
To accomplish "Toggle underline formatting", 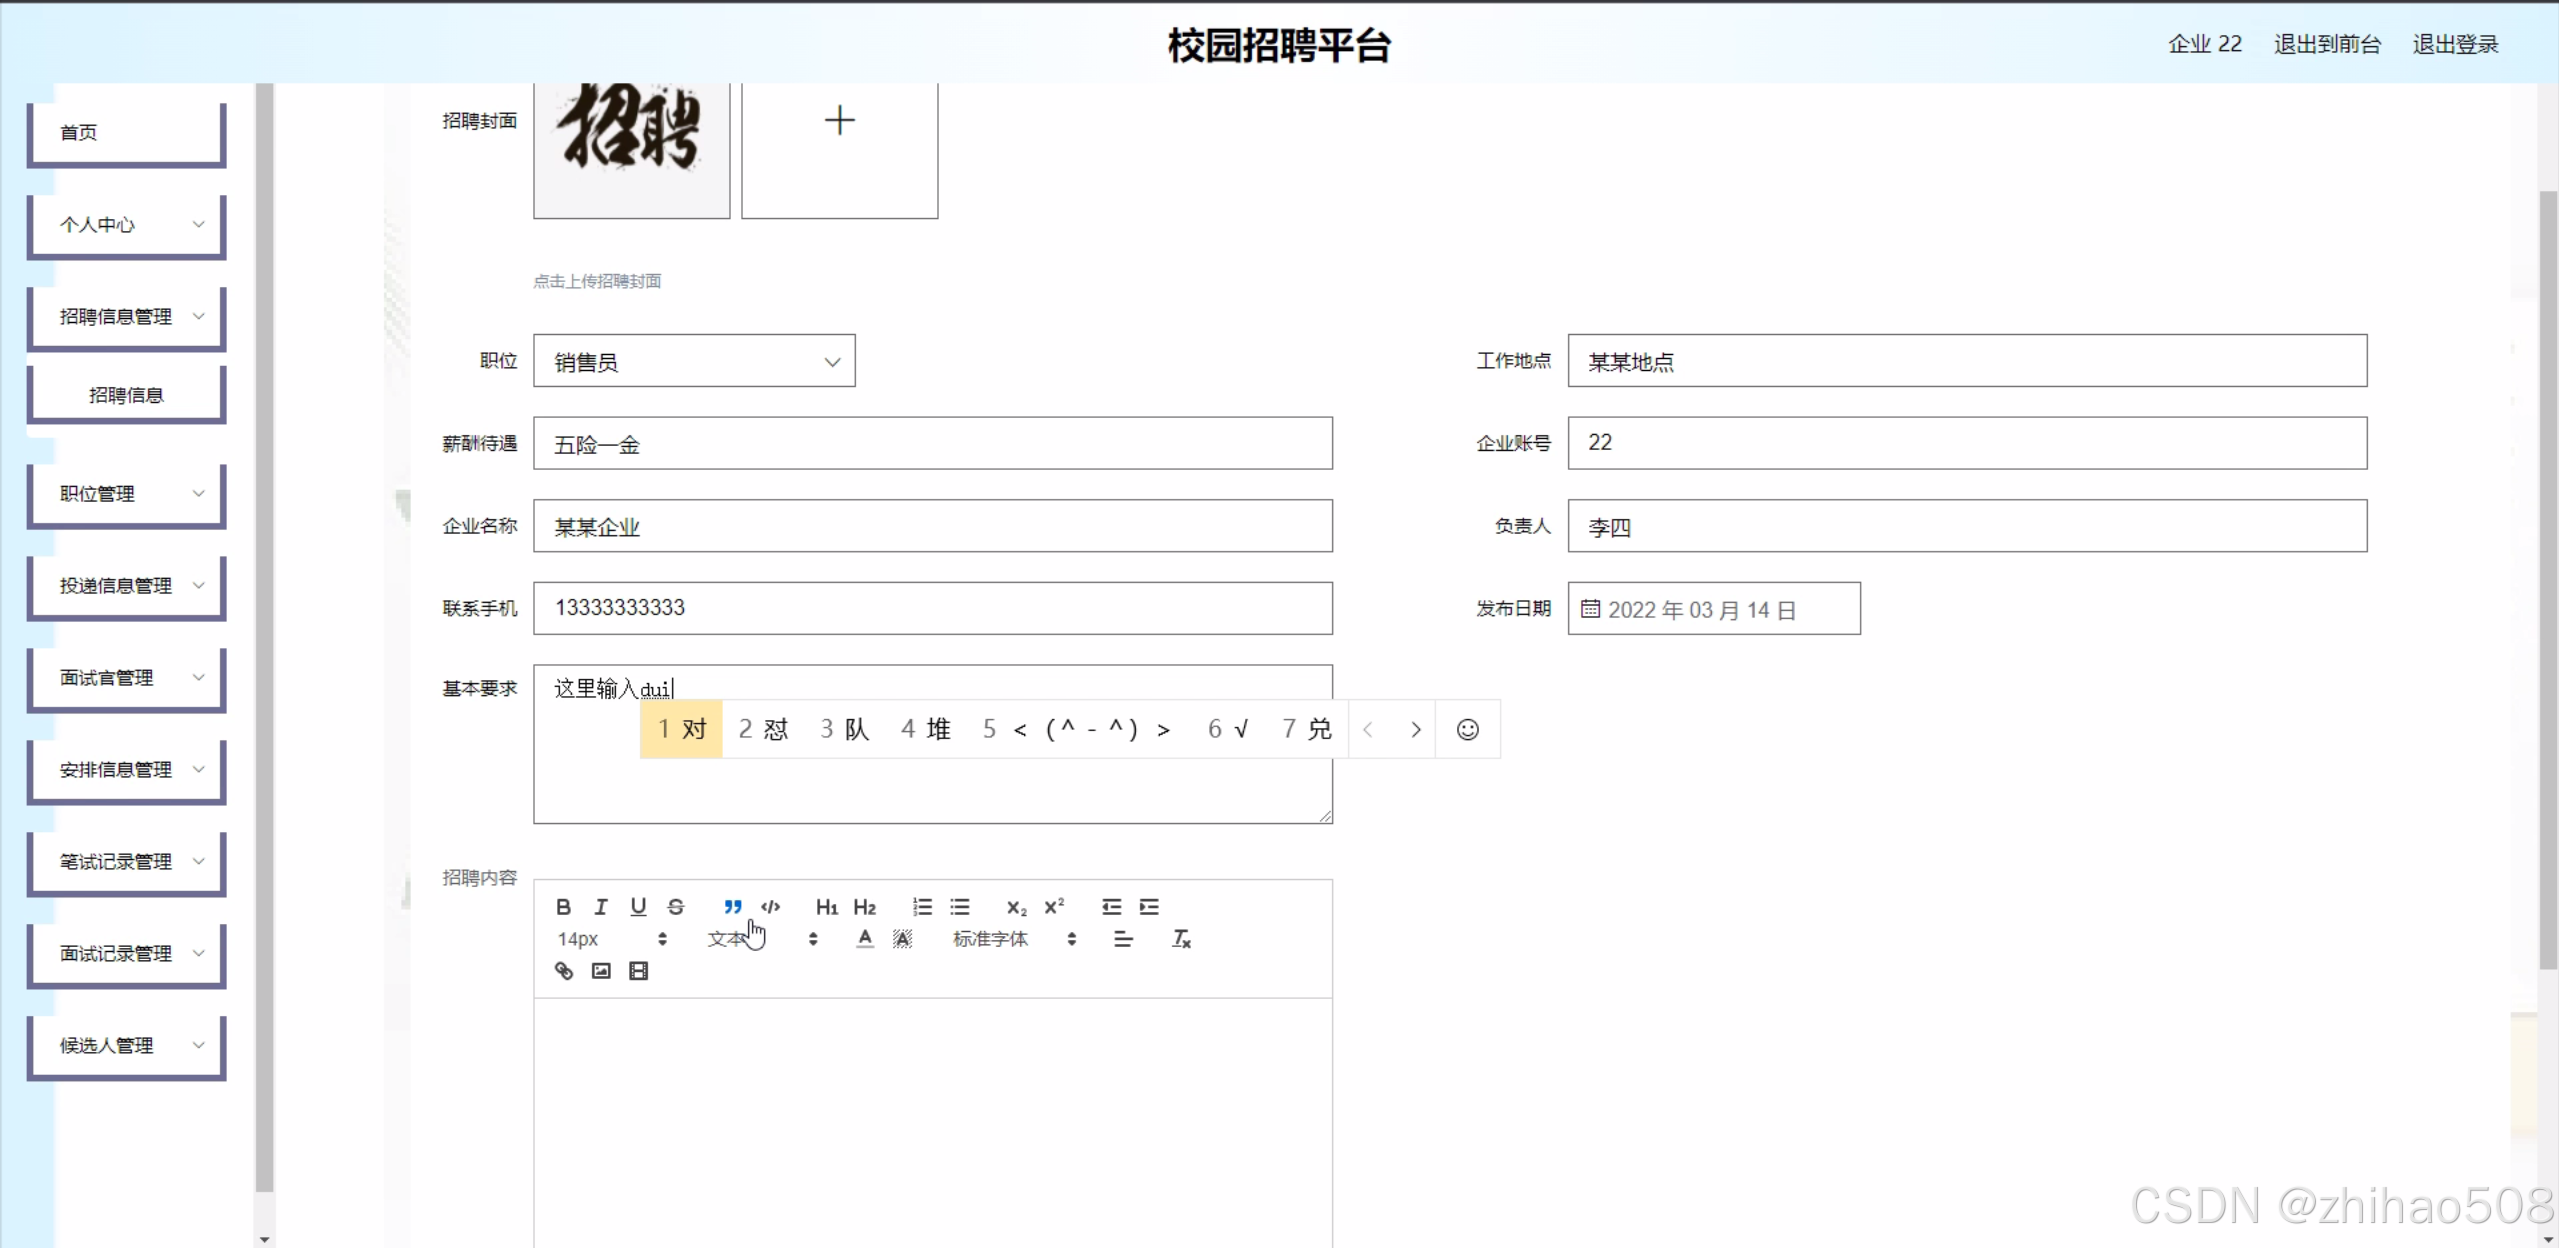I will [638, 907].
